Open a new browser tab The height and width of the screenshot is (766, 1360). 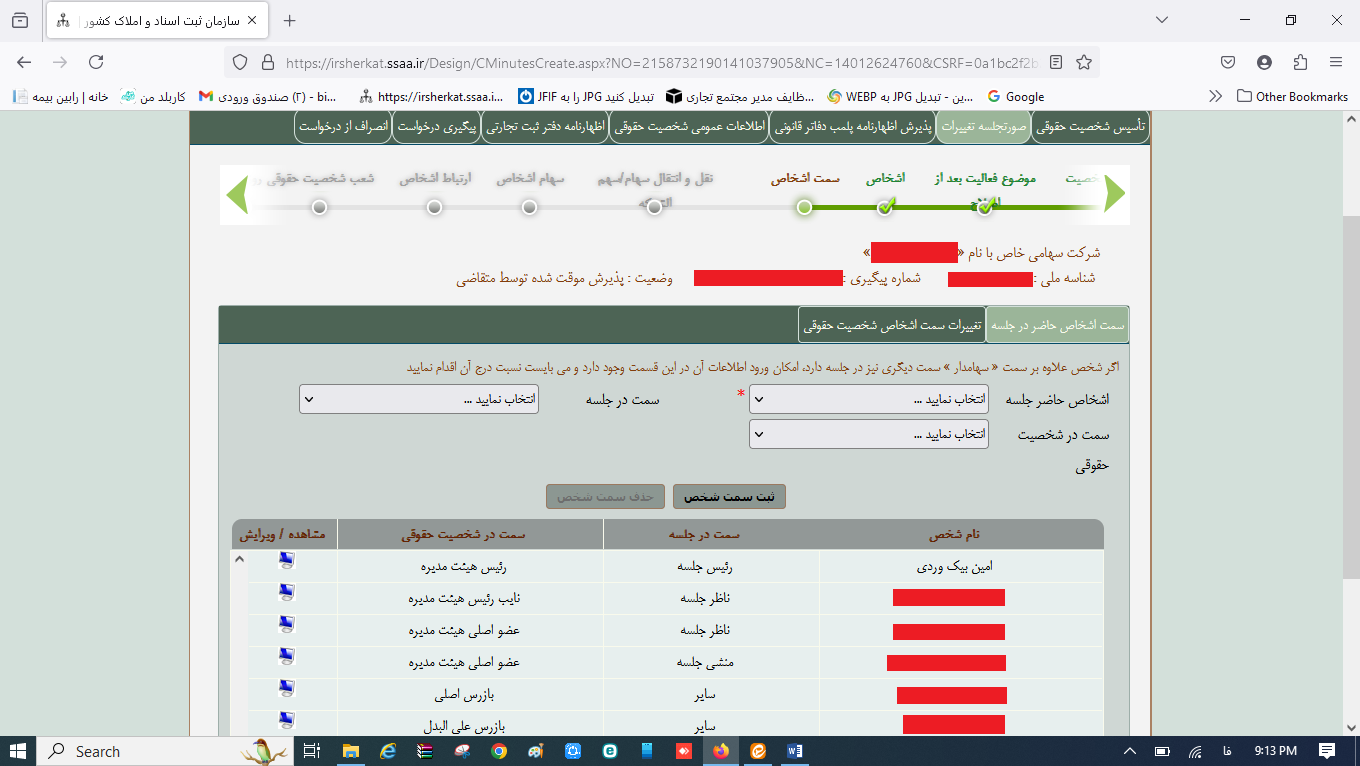[x=290, y=20]
